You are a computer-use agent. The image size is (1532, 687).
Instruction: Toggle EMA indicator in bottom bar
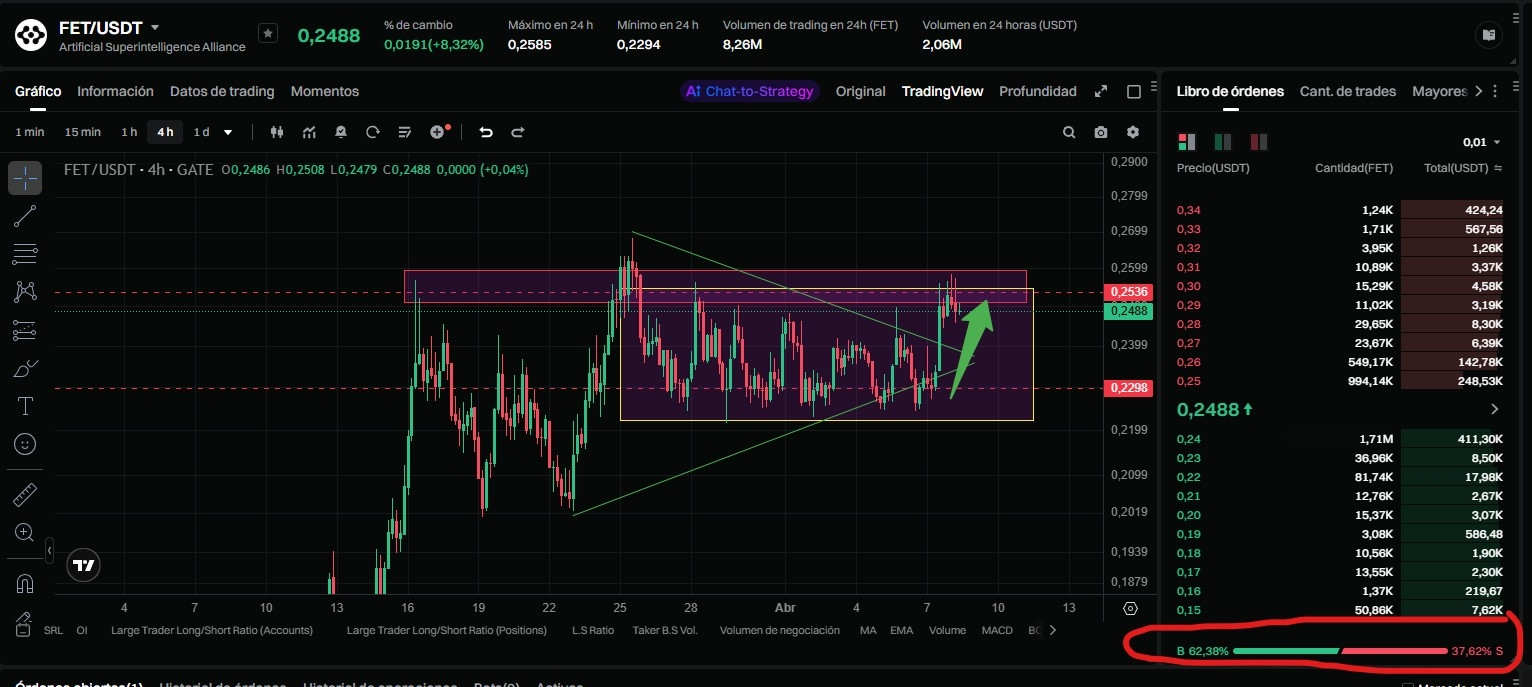coord(901,630)
